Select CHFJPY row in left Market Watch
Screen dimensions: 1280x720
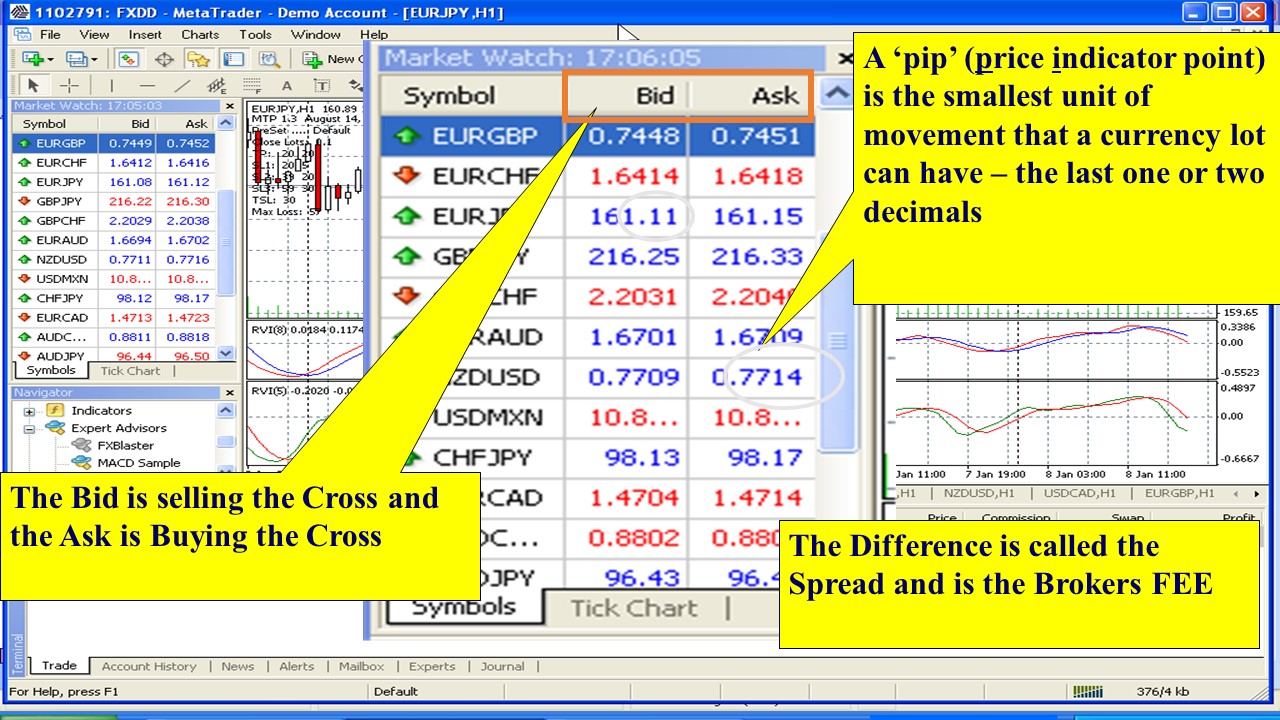(x=114, y=298)
